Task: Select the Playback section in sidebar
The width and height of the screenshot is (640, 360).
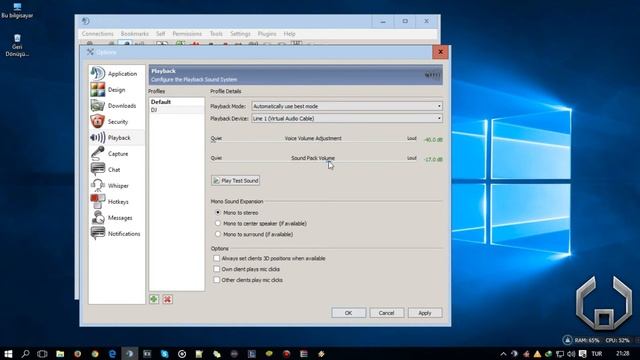Action: pos(116,138)
